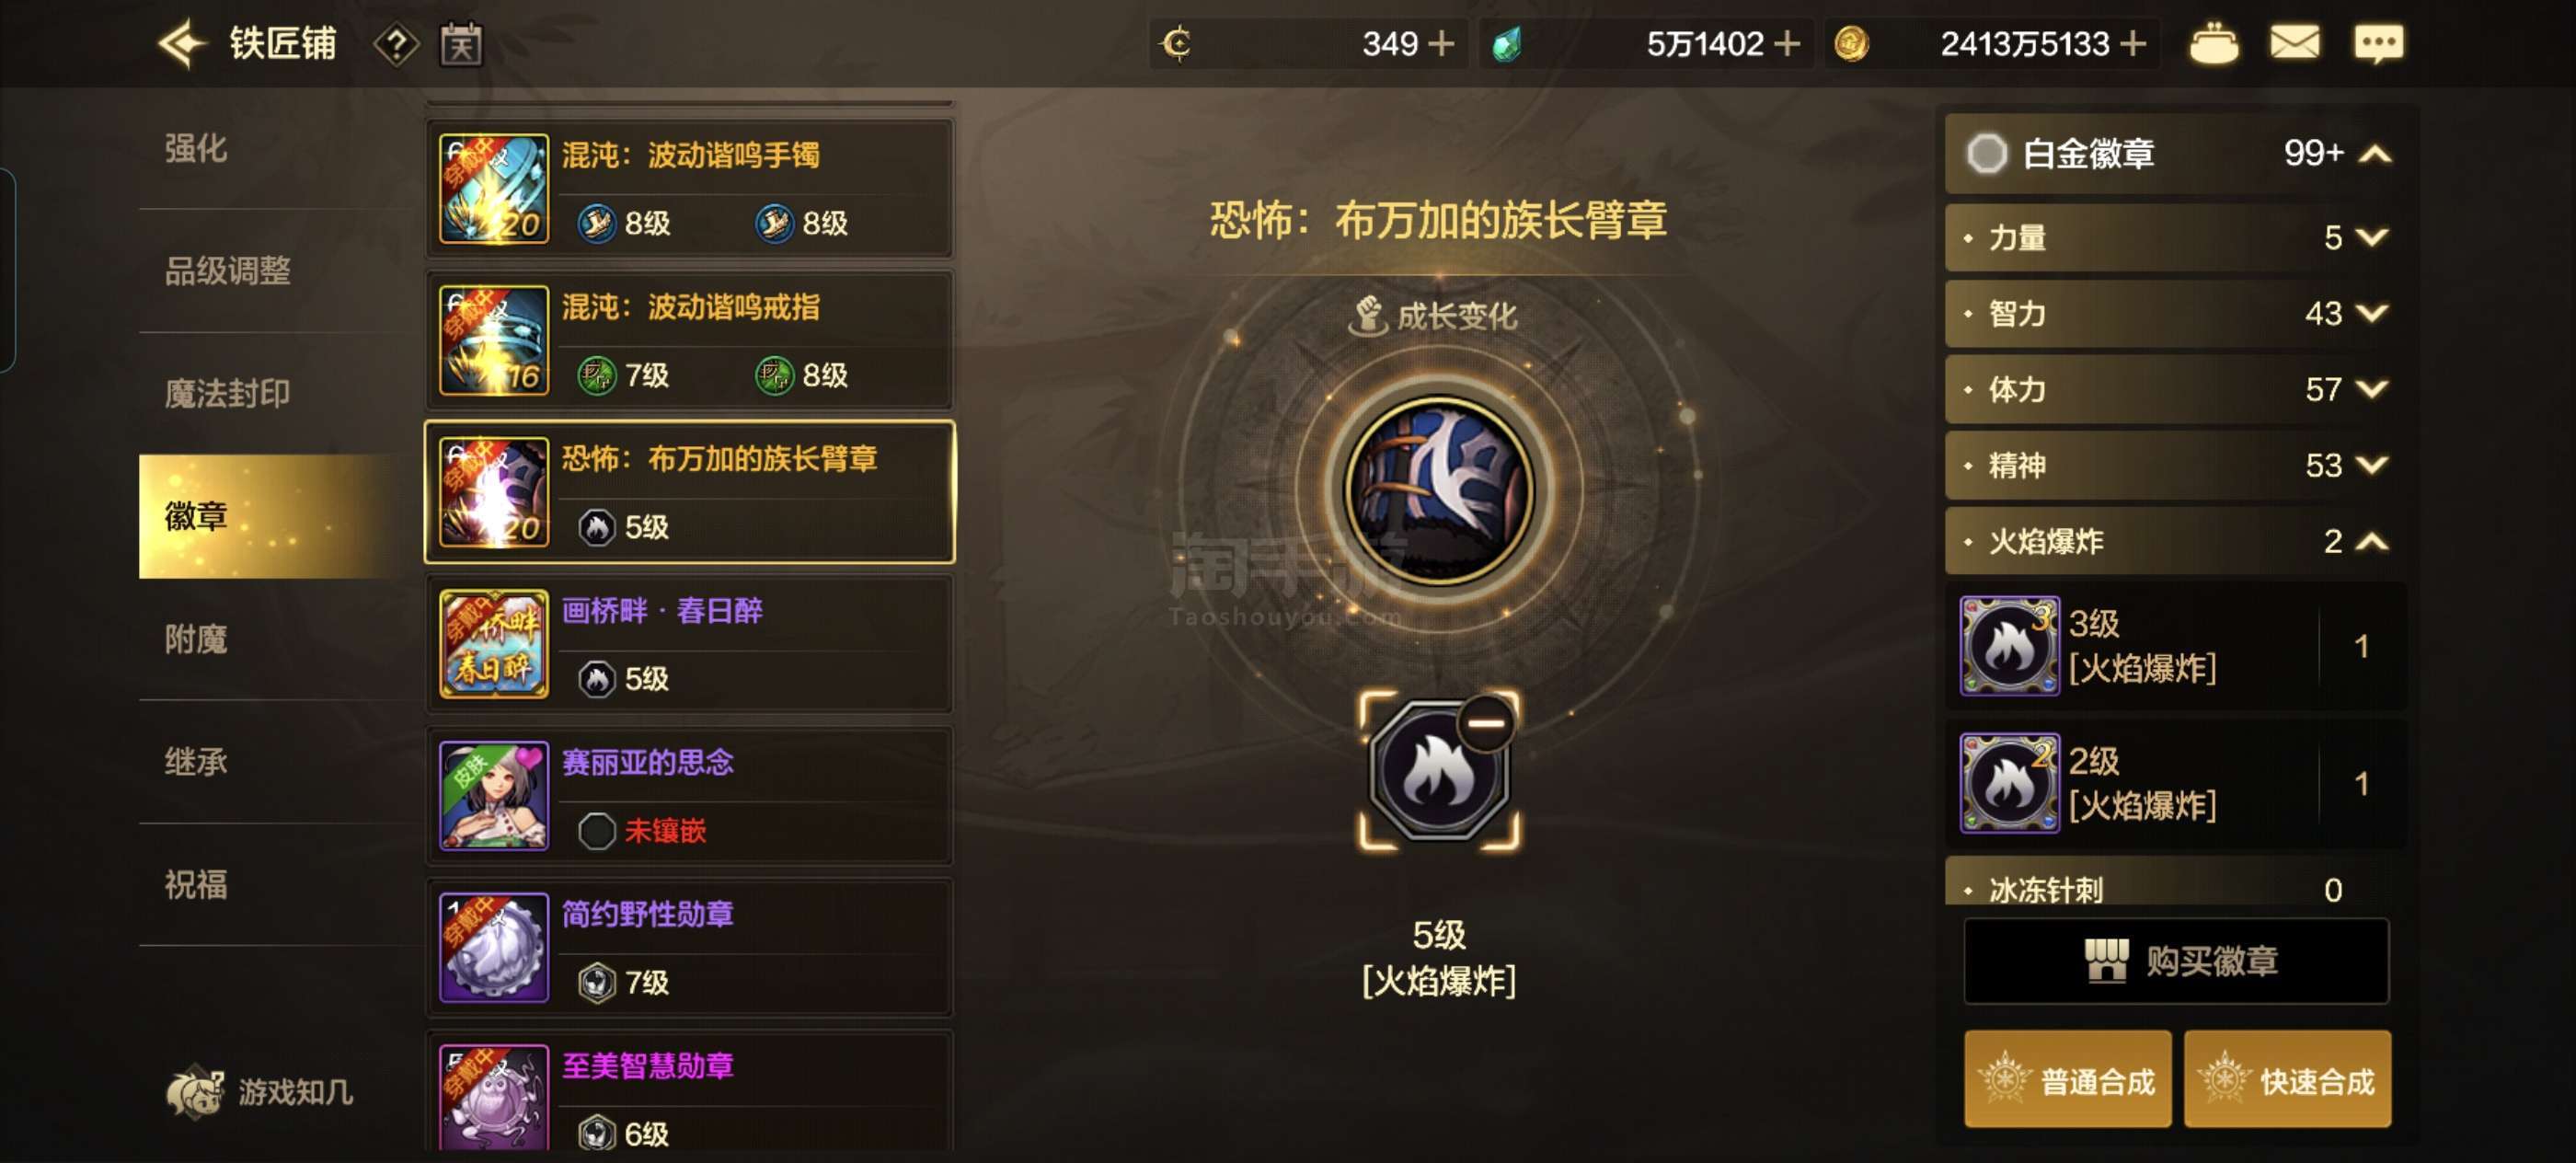Add gold coins with plus icon

[2132, 44]
